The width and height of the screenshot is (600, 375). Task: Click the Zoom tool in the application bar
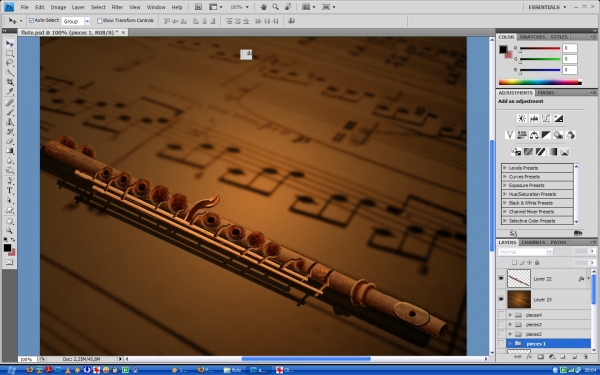(276, 7)
